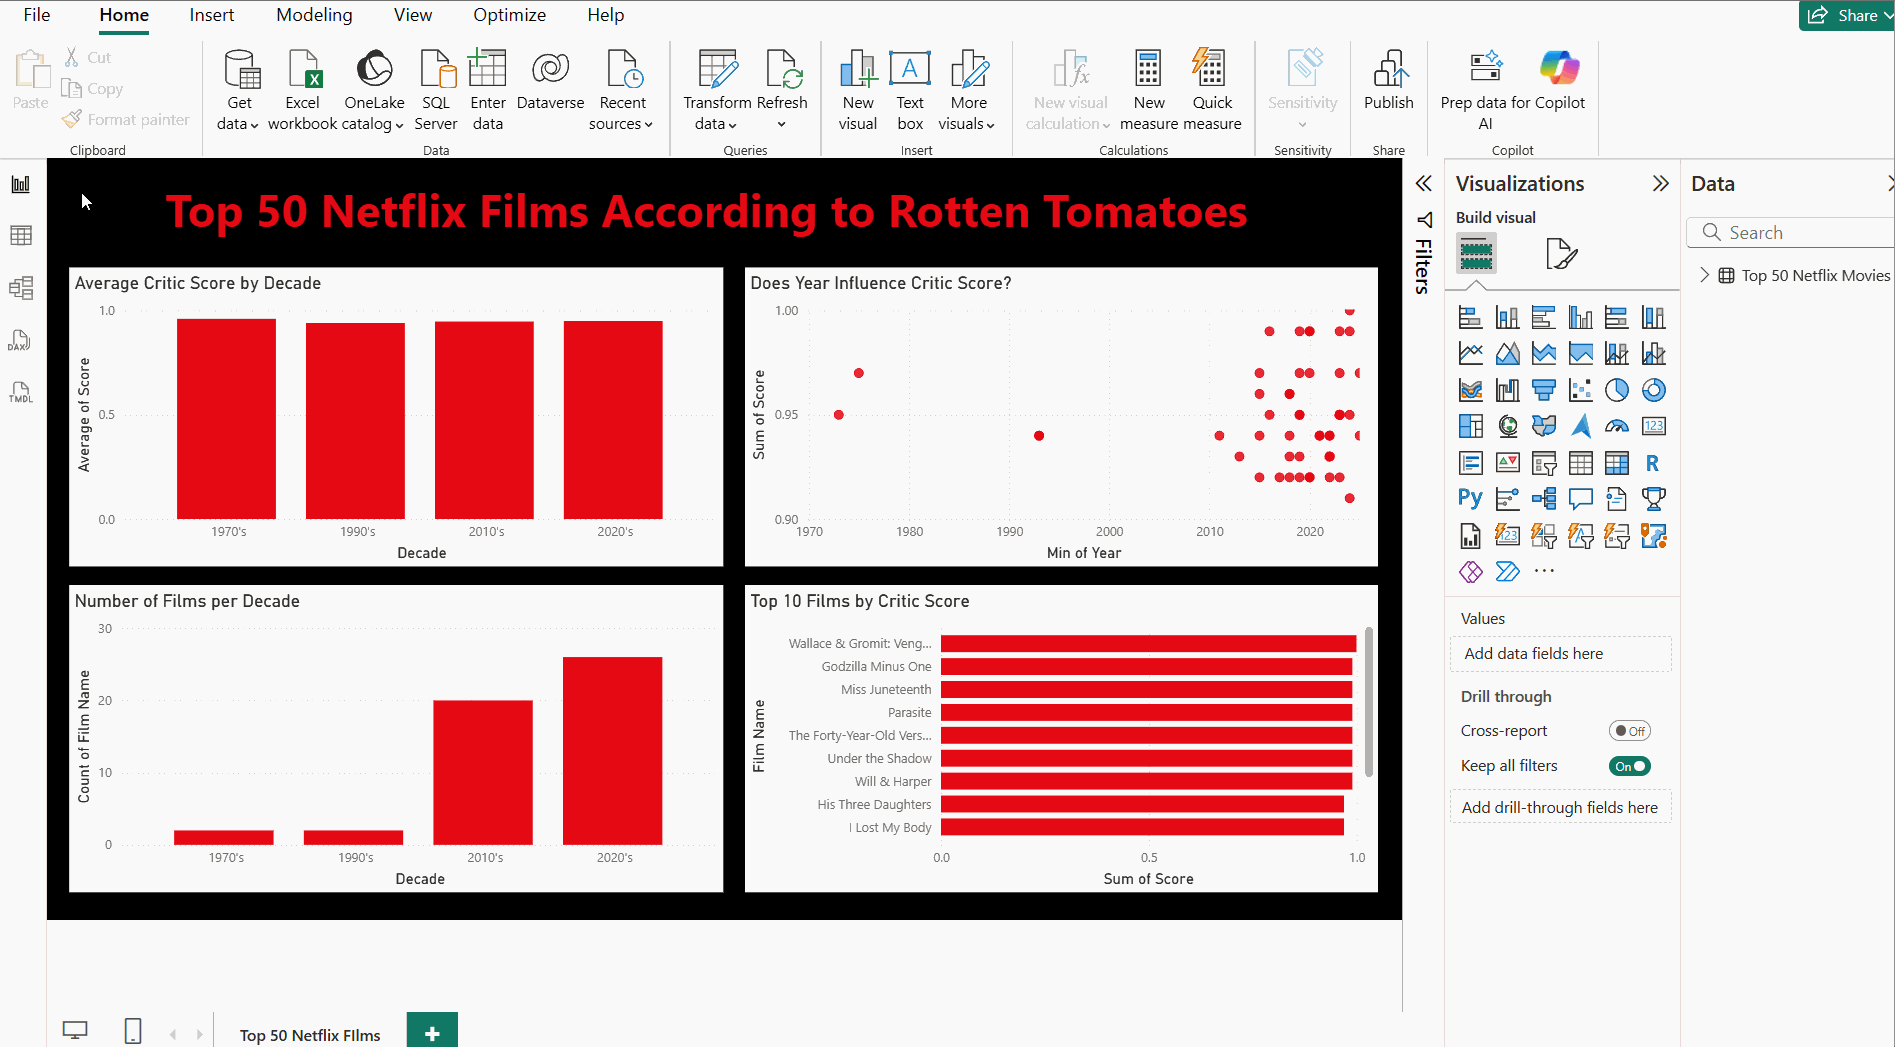Expand the Top 50 Netflix Movies table
This screenshot has width=1895, height=1047.
click(1705, 275)
